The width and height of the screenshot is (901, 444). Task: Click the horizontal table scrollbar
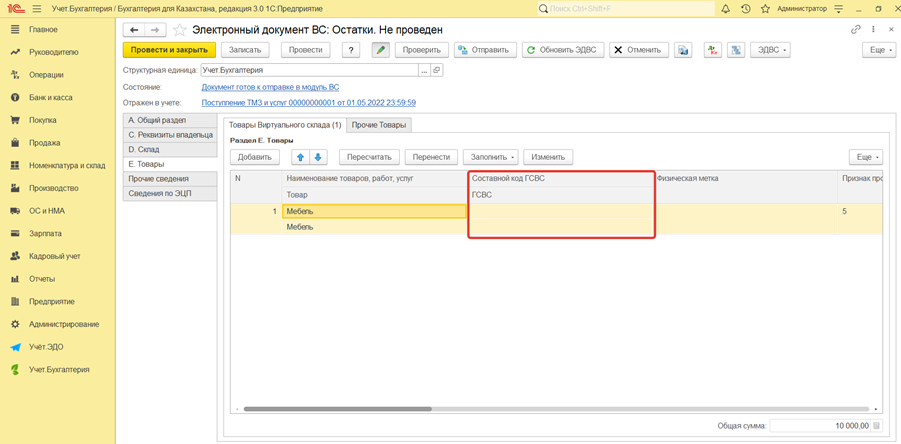(338, 409)
